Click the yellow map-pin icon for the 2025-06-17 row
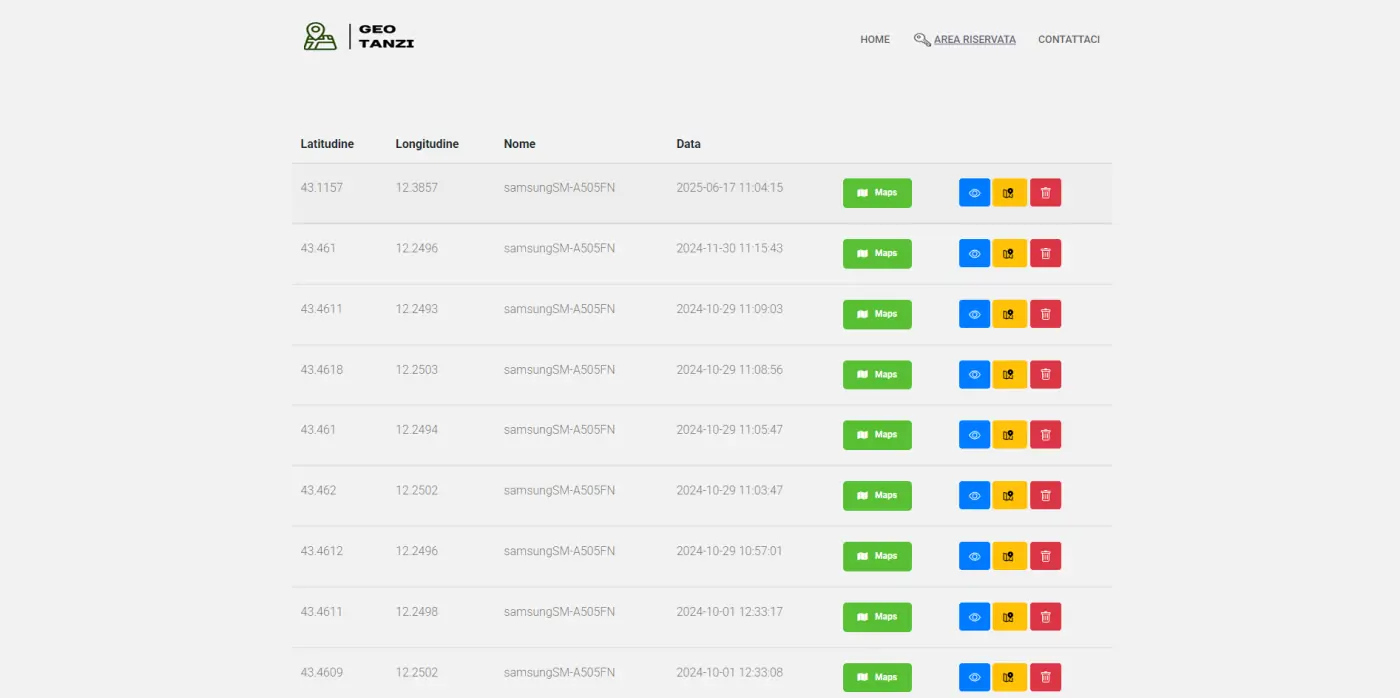The image size is (1400, 698). pos(1009,193)
